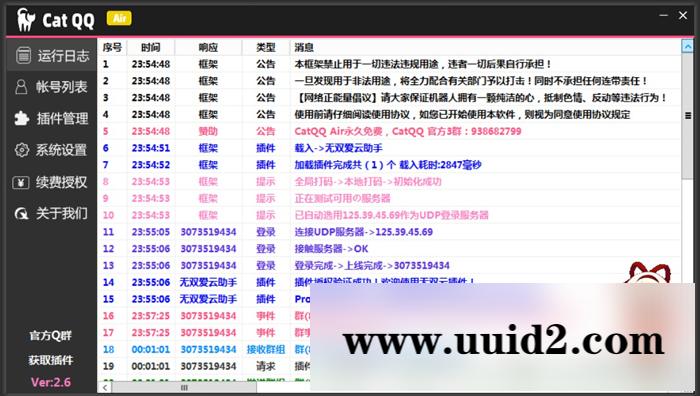Click row number 8 cell
700x396 pixels.
pos(106,182)
